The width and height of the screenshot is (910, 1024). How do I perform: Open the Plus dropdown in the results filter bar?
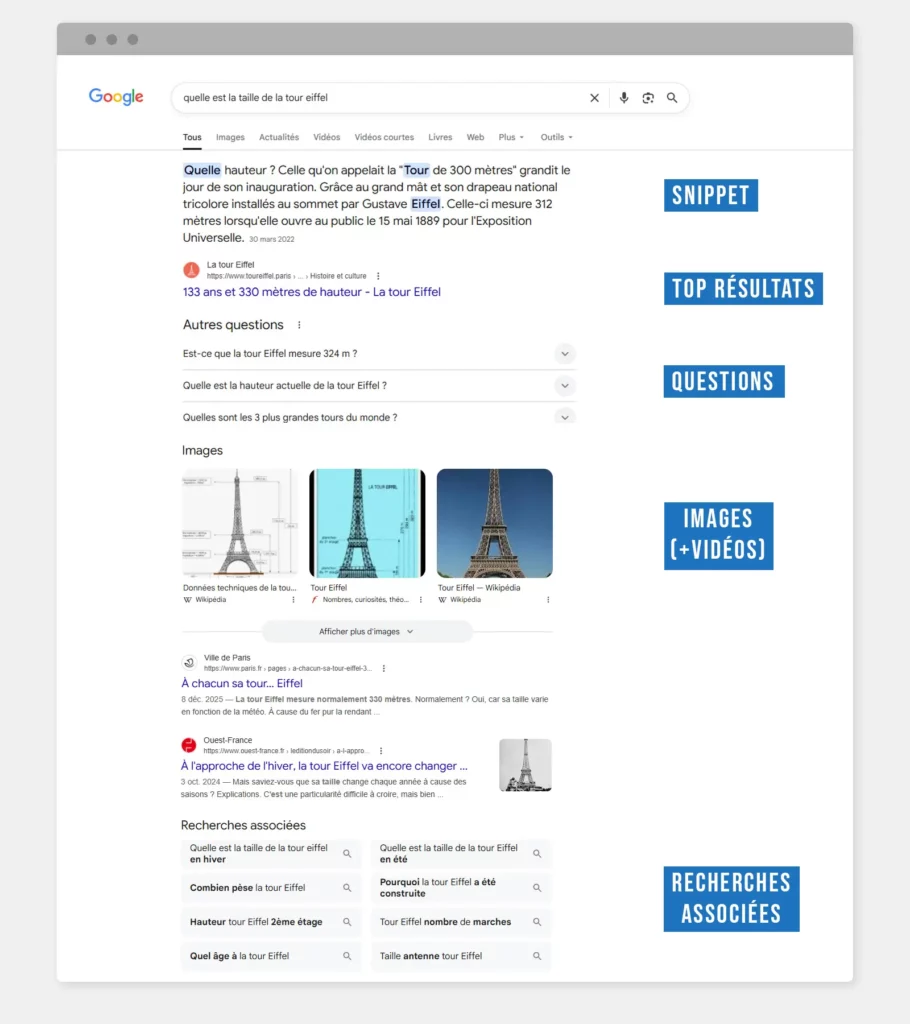[511, 137]
